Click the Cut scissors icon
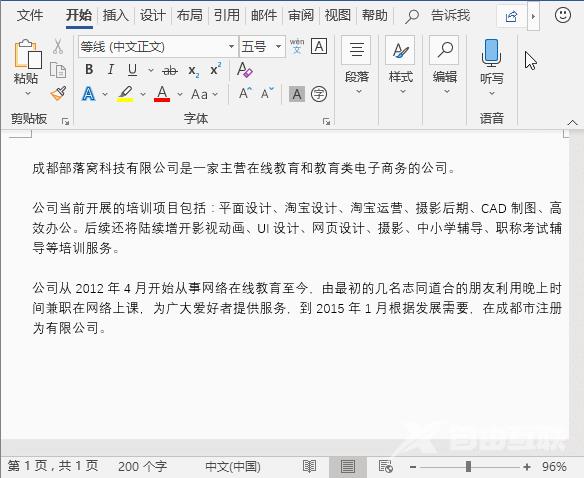Viewport: 584px width, 478px height. 58,46
